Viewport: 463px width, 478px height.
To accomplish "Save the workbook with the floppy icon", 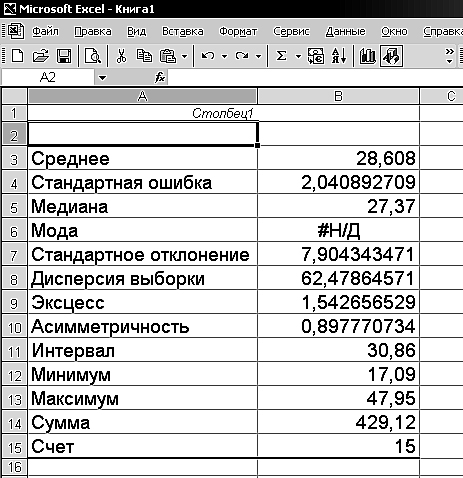I will (64, 56).
